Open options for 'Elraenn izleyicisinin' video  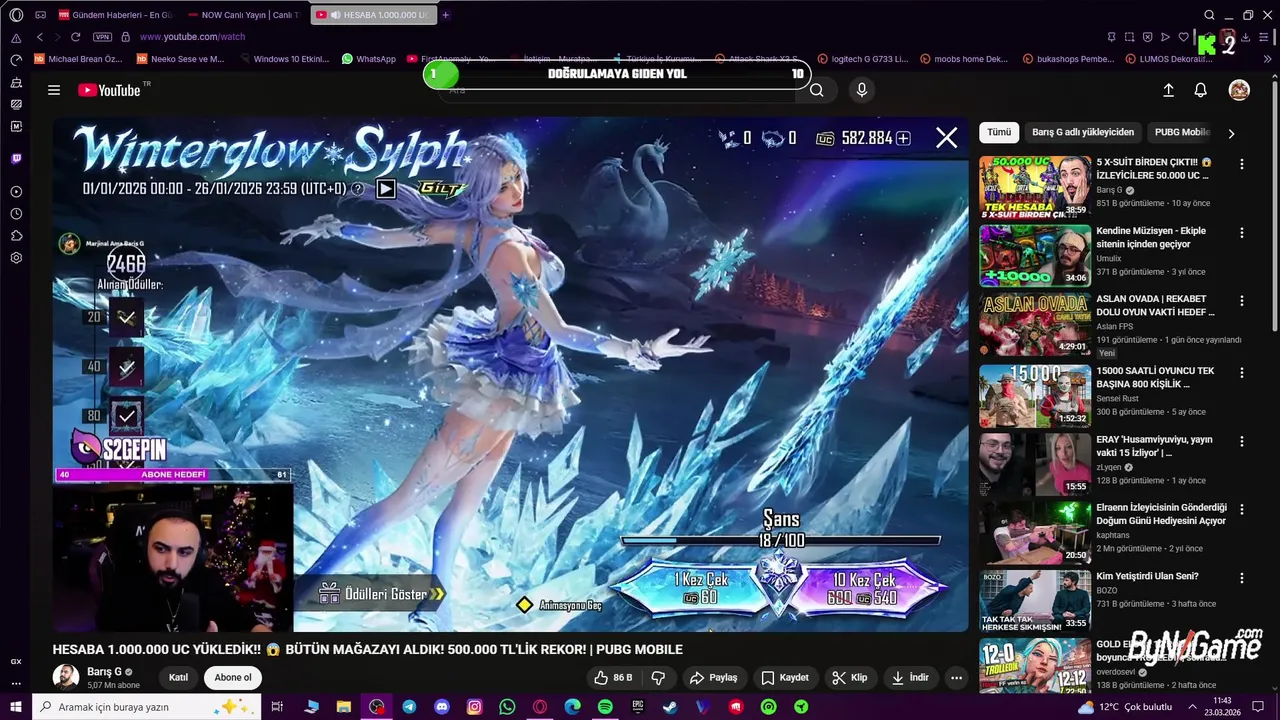click(x=1242, y=510)
